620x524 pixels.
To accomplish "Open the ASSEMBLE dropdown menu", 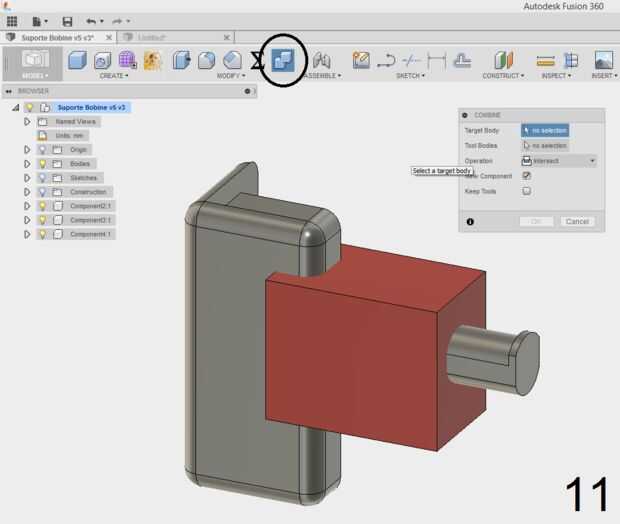I will coord(322,76).
